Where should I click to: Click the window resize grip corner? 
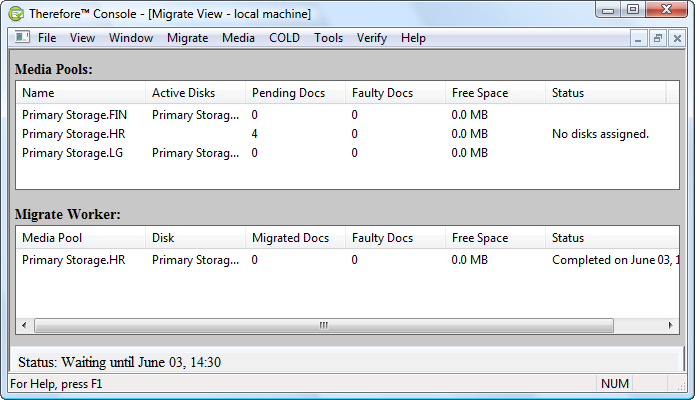tap(681, 386)
